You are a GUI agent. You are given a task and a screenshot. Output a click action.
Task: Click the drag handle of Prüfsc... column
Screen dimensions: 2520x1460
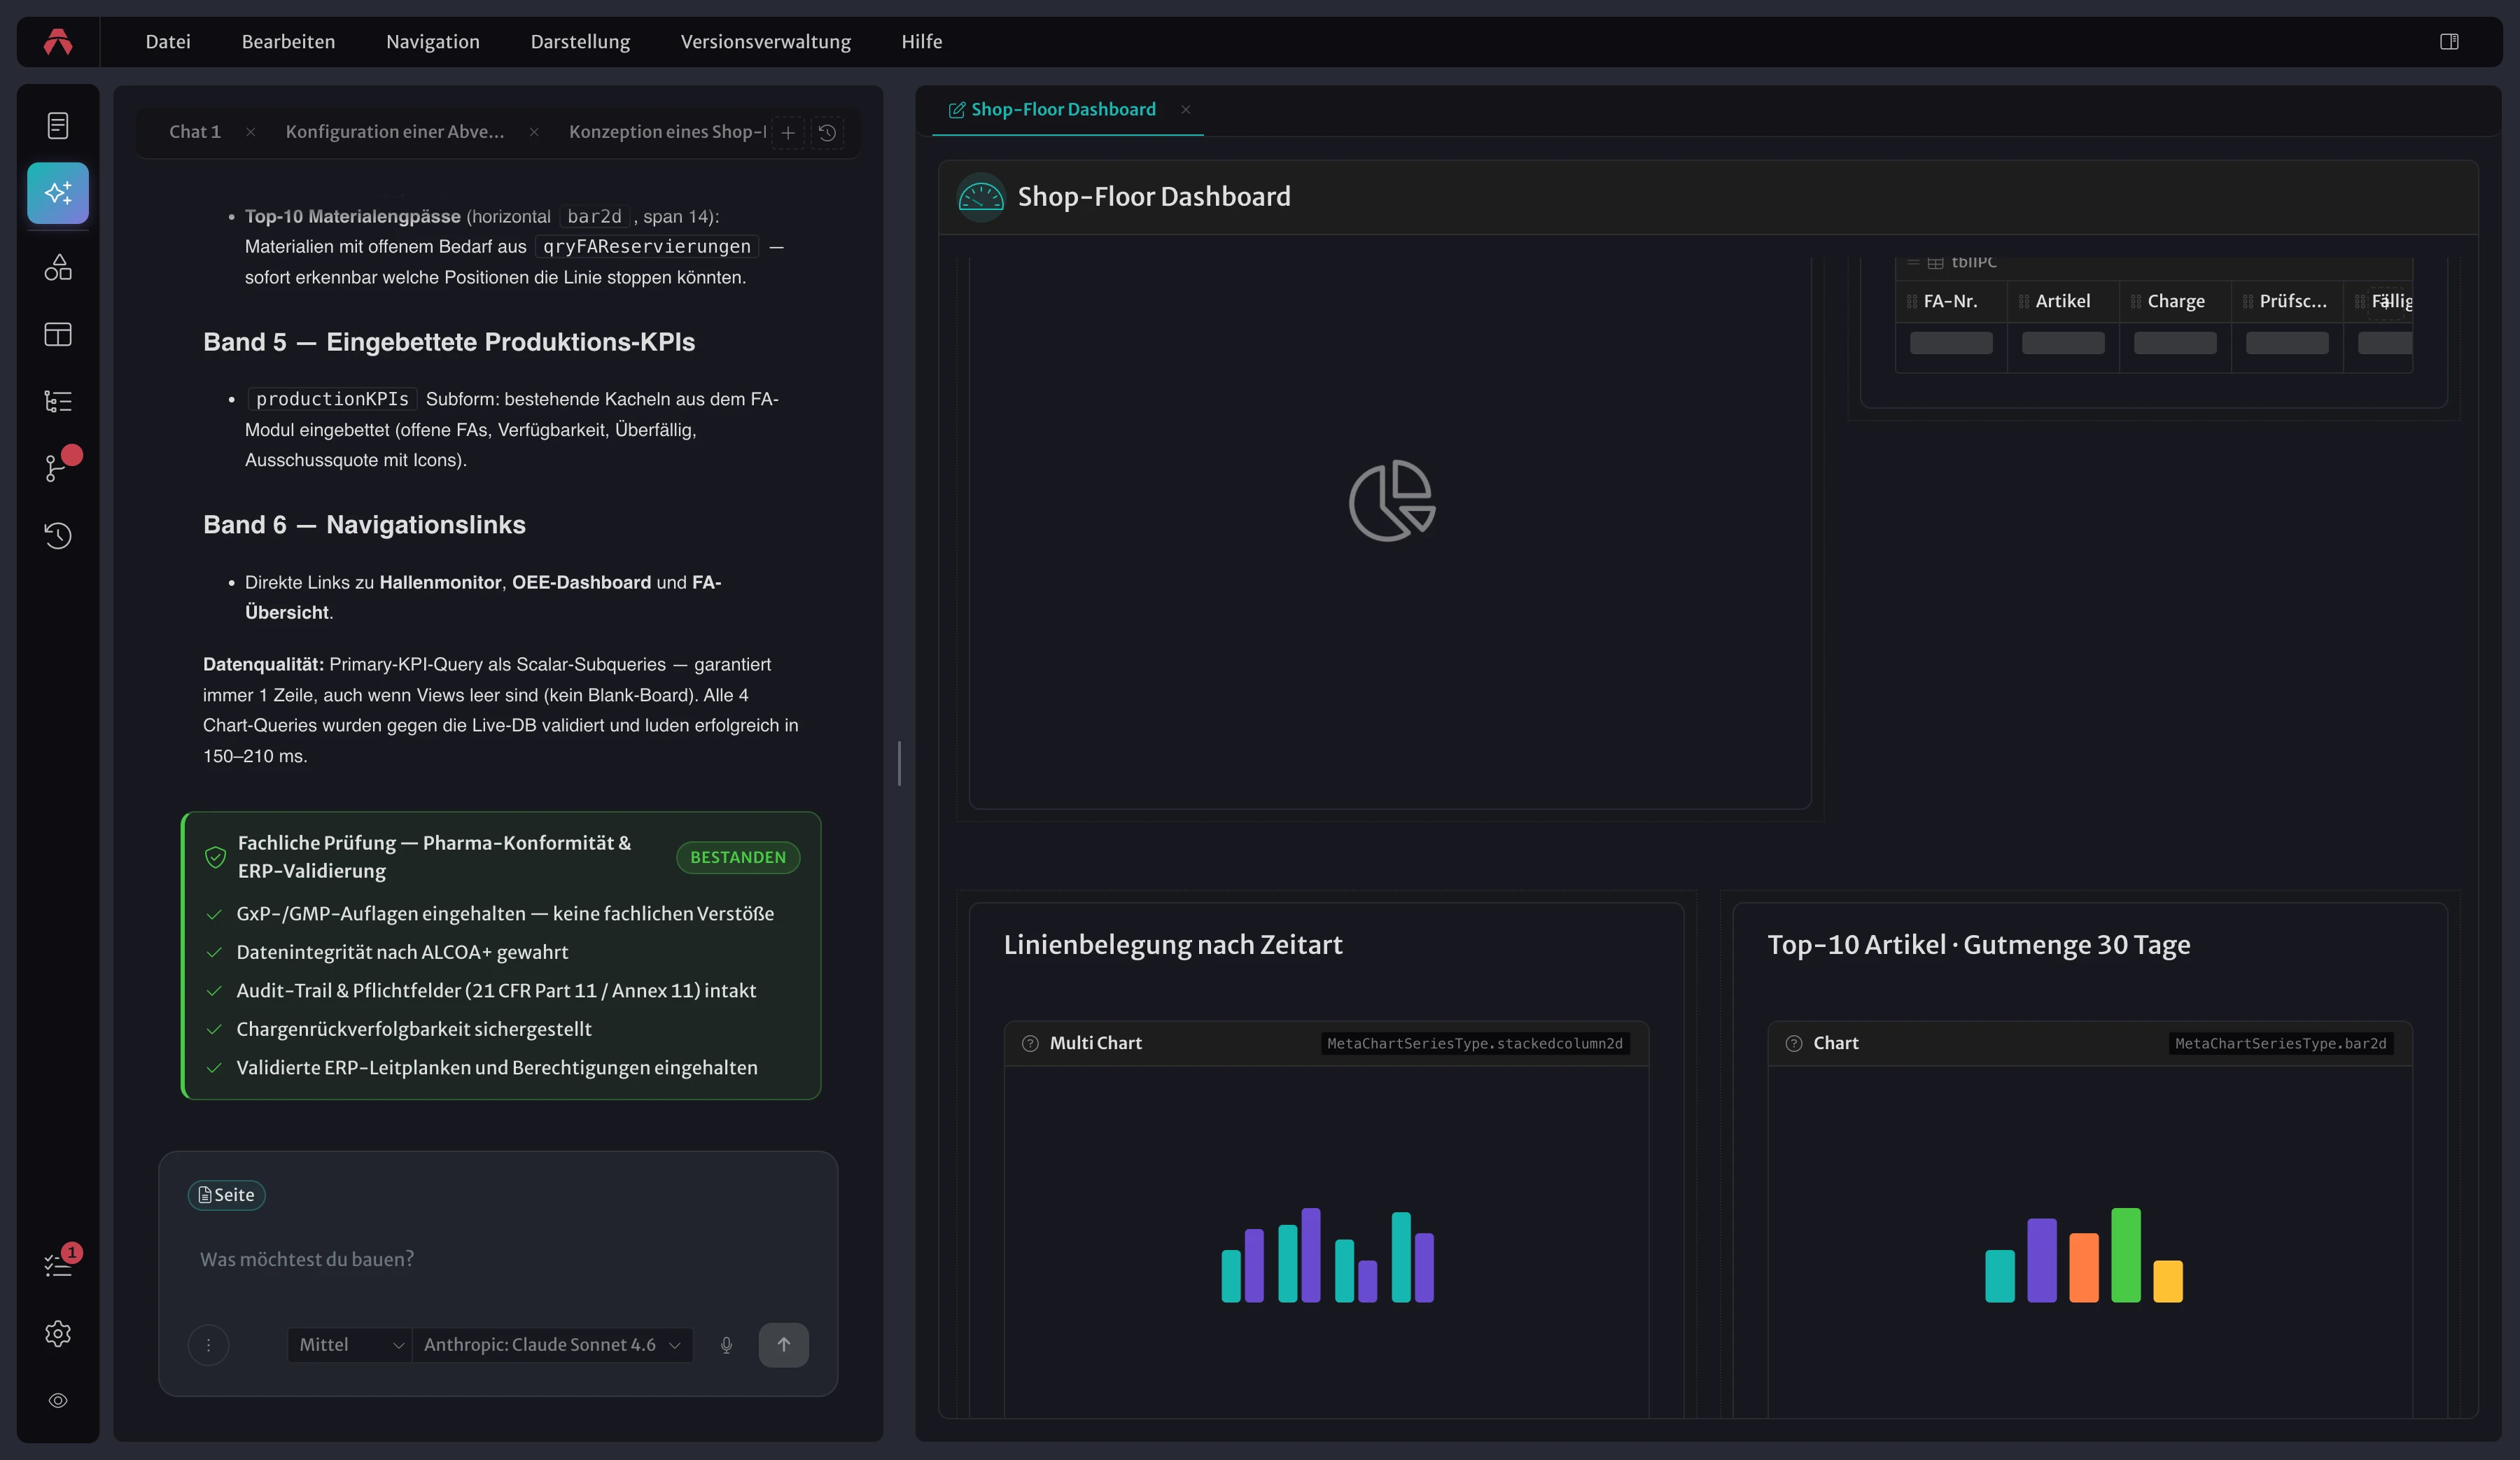[x=2248, y=301]
